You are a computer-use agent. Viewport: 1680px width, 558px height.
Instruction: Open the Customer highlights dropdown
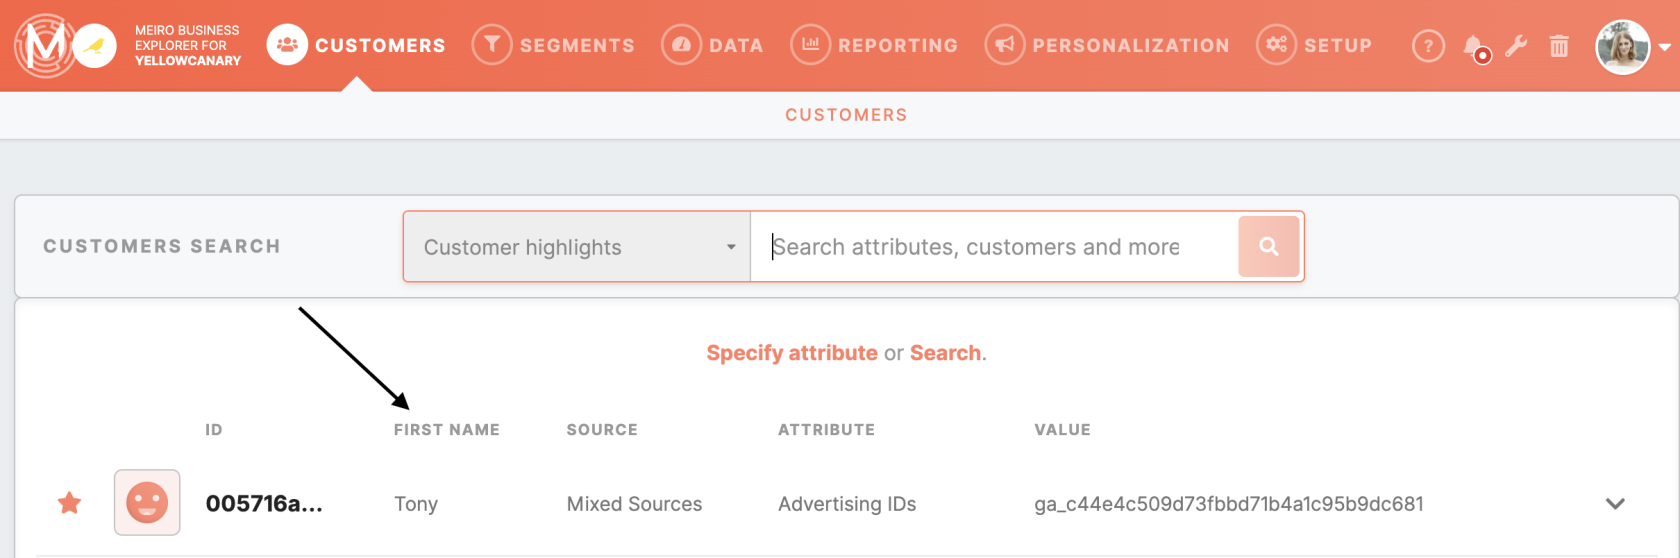pos(577,246)
